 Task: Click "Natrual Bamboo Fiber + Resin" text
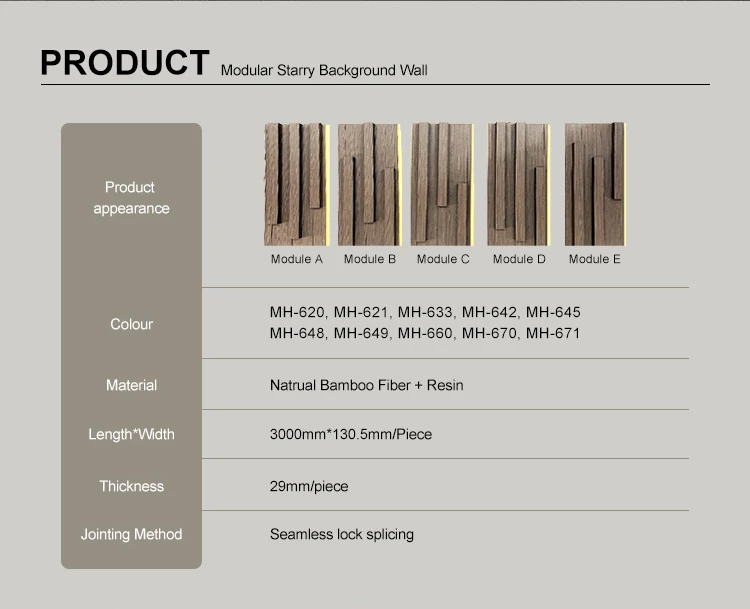click(x=366, y=385)
